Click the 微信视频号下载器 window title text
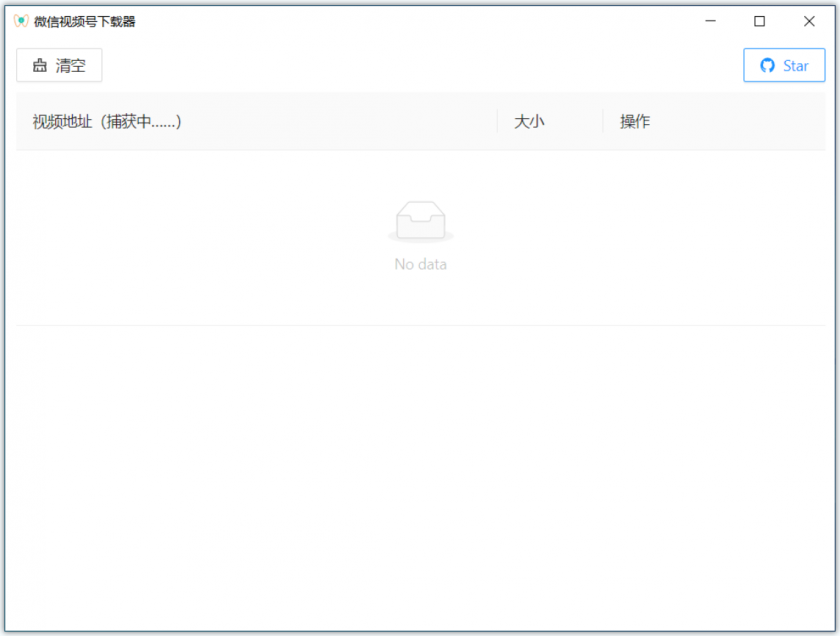 click(85, 21)
